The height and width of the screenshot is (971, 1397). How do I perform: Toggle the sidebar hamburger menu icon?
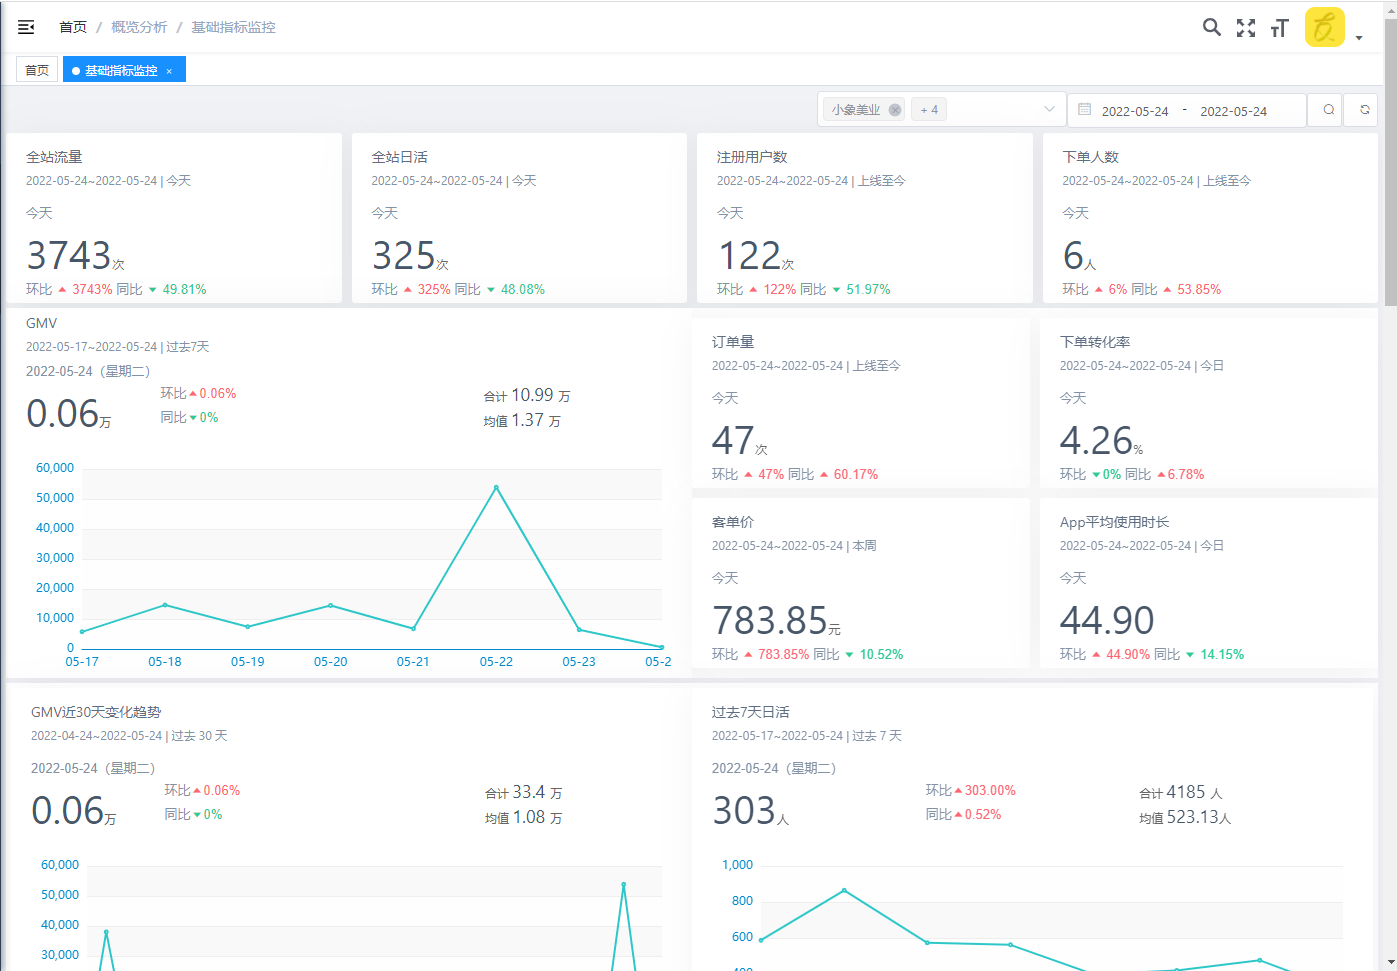(x=26, y=27)
